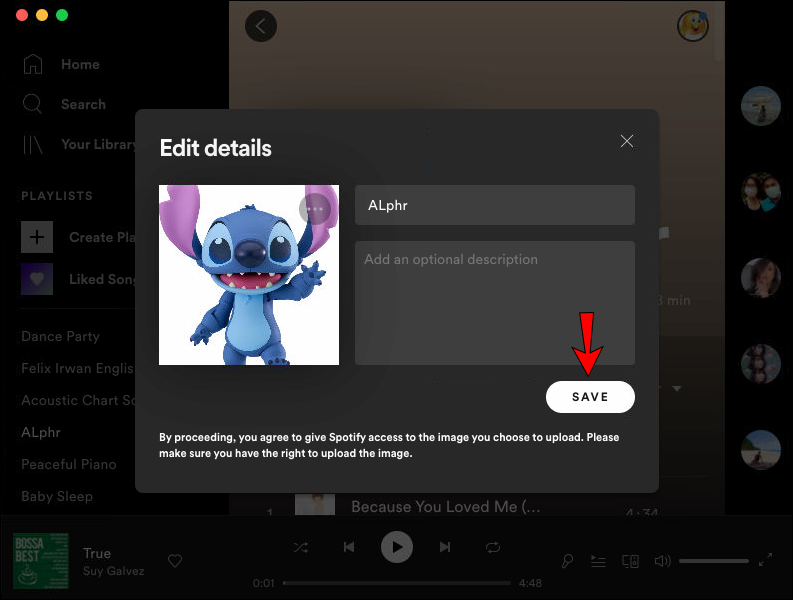The image size is (793, 600).
Task: Skip to previous track
Action: (x=349, y=547)
